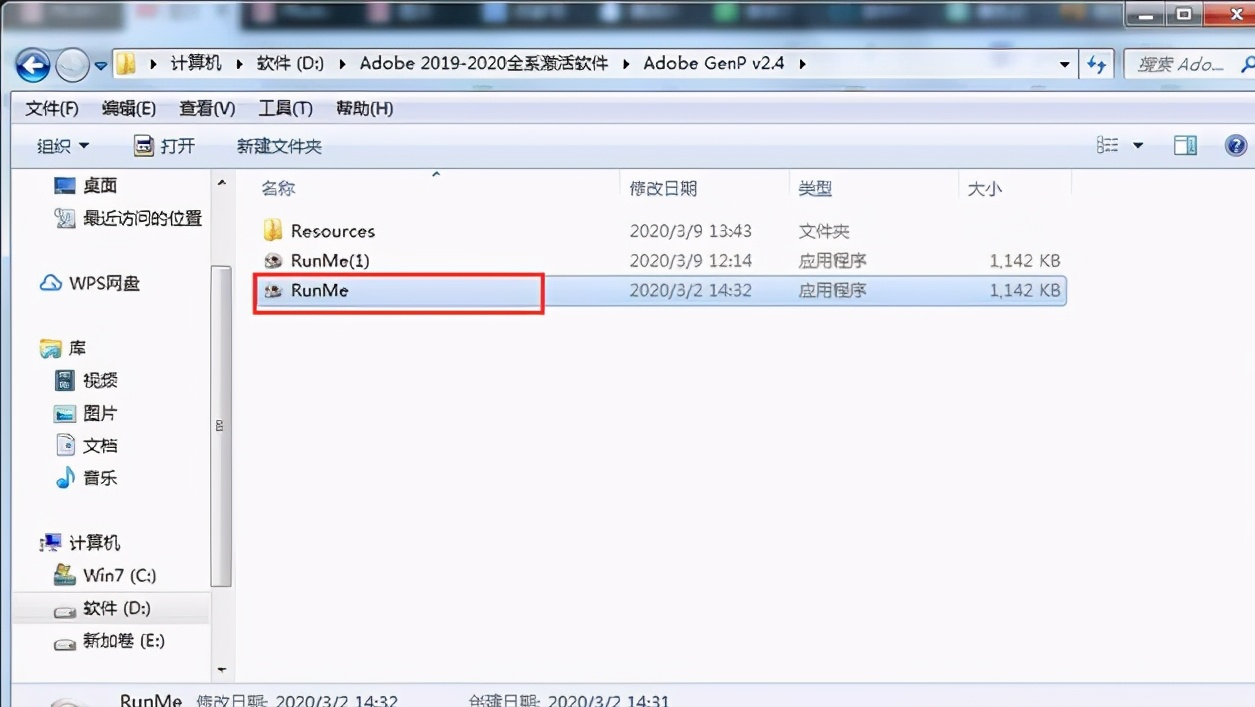Image resolution: width=1255 pixels, height=707 pixels.
Task: Open the 音乐 library in sidebar
Action: pyautogui.click(x=98, y=478)
